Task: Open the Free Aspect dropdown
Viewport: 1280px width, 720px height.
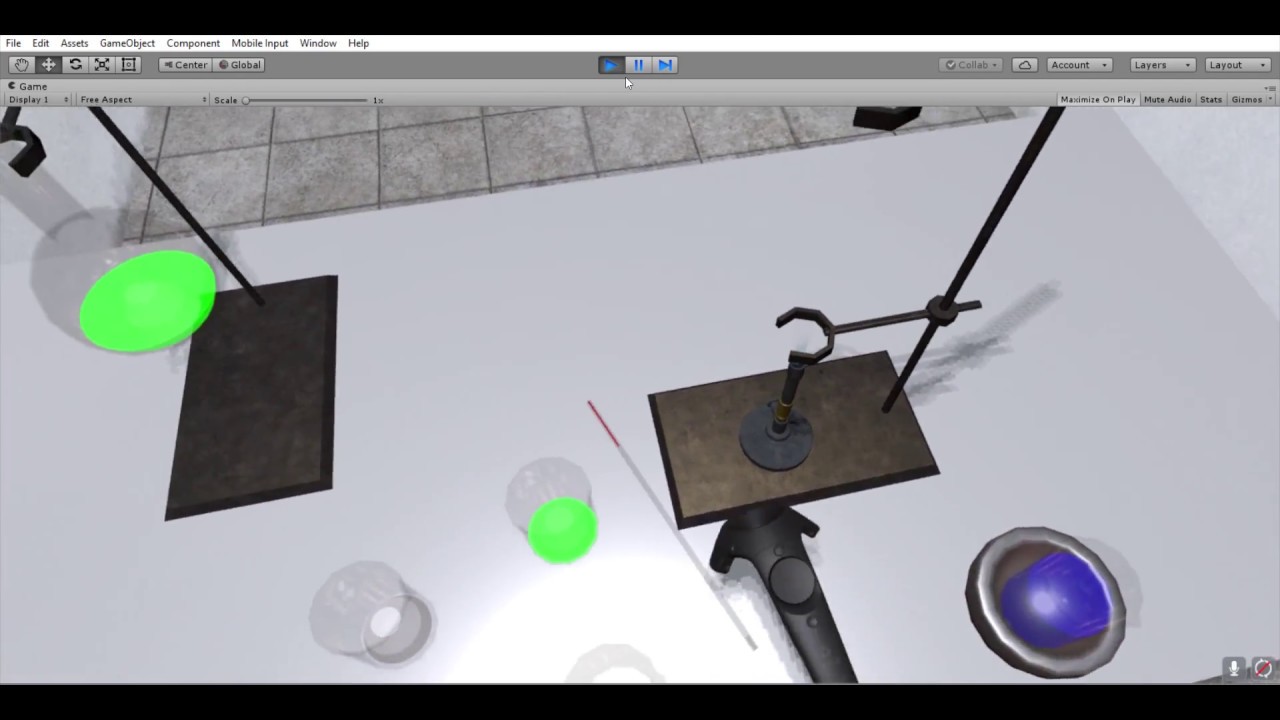Action: tap(143, 100)
